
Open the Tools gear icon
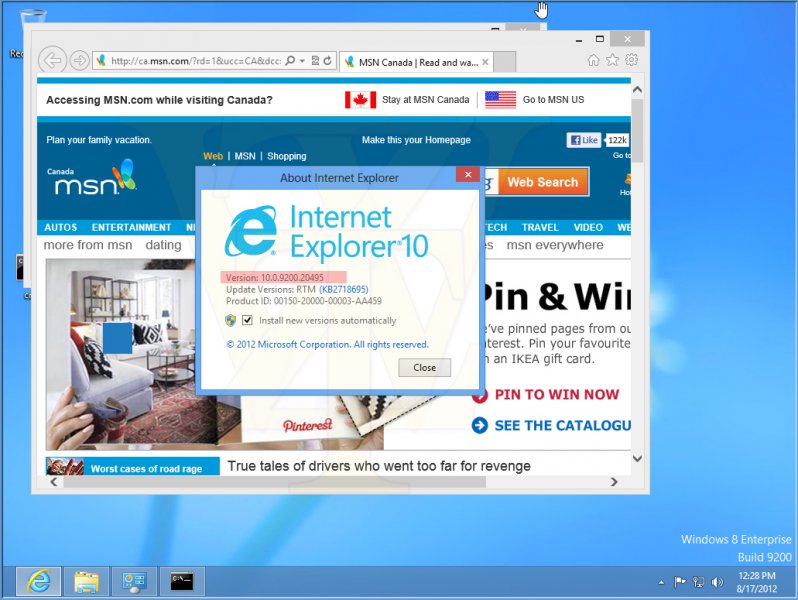[x=631, y=60]
